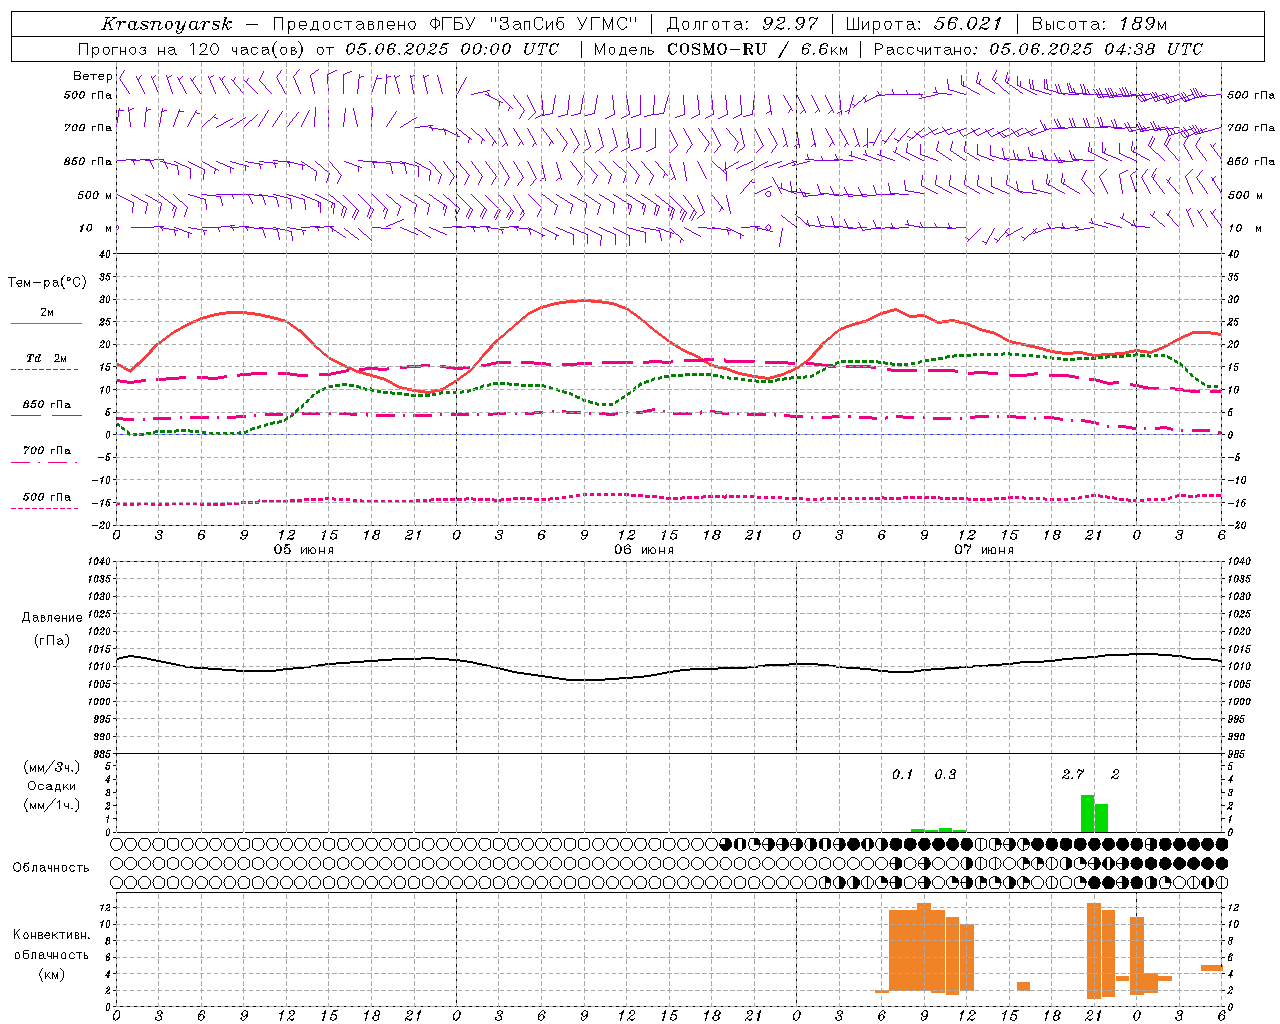Click the "(мм/3ч.)" unit label
Screen dimensions: 1280x1024
click(52, 767)
